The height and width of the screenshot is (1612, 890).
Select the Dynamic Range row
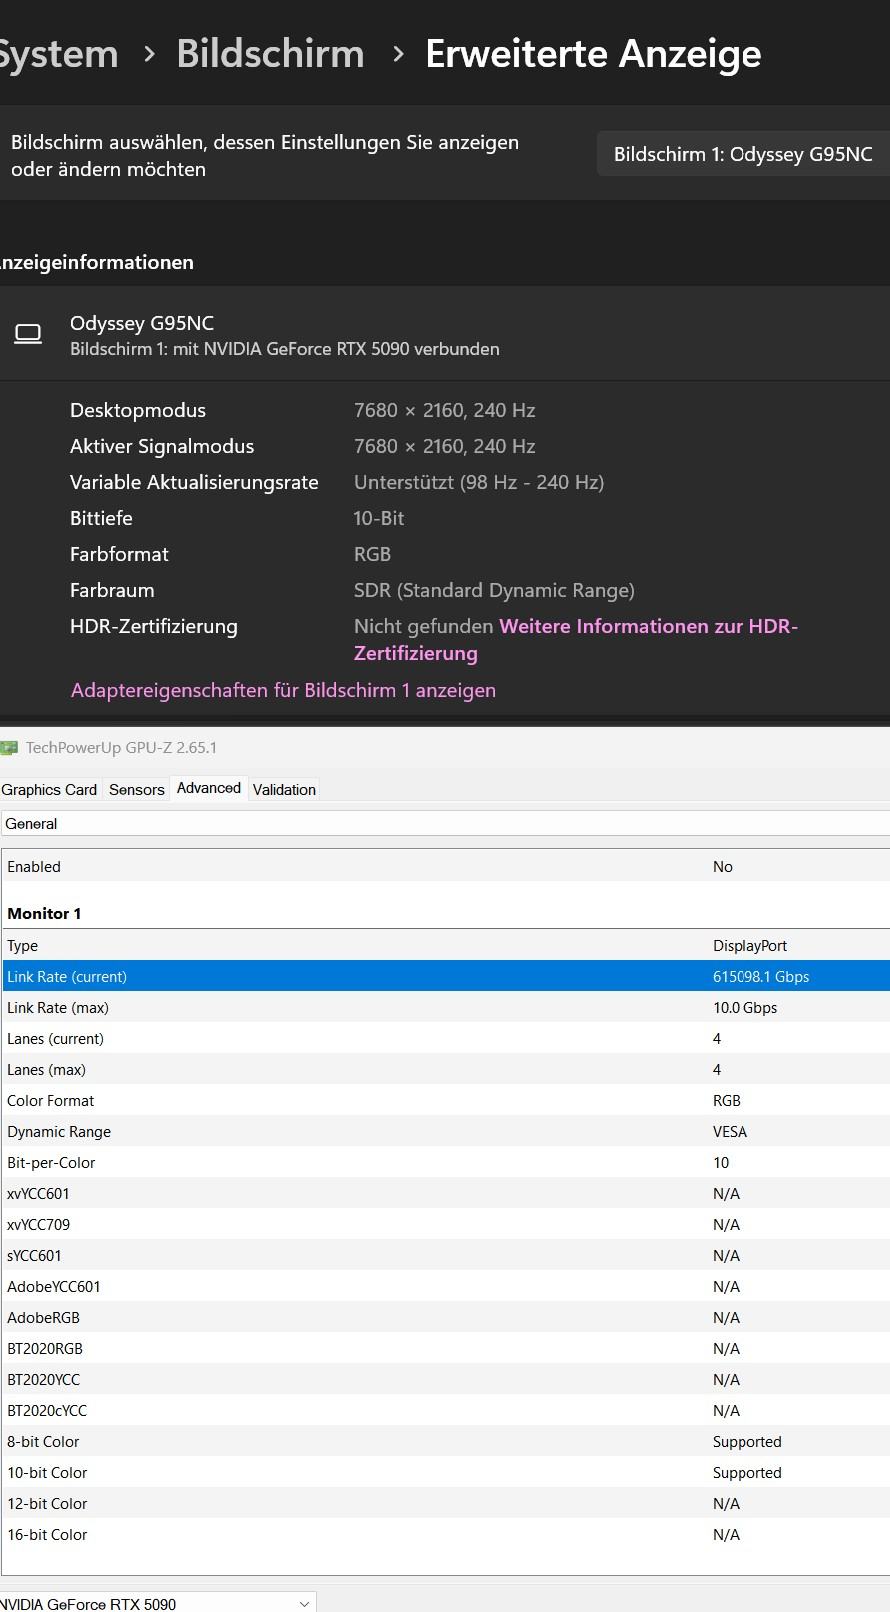click(x=445, y=1131)
